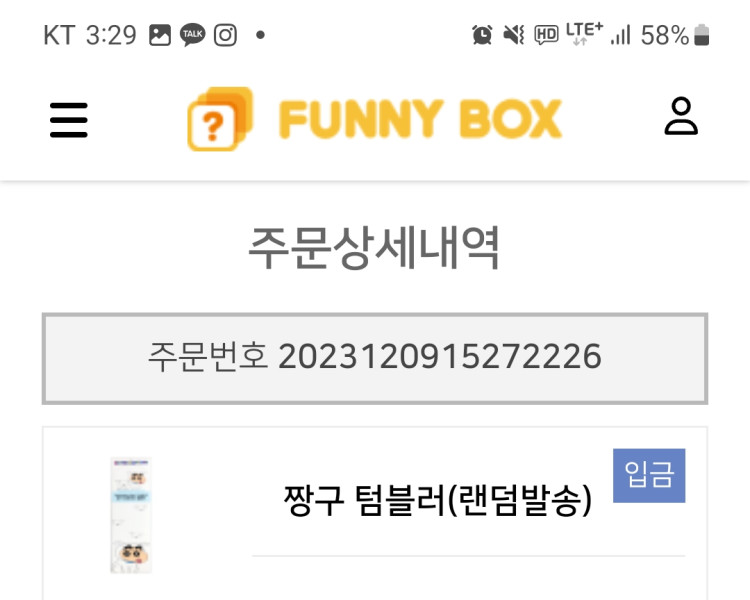This screenshot has width=750, height=600.
Task: Click the 짱구 텀블러(랜덤발송) product name
Action: point(438,500)
